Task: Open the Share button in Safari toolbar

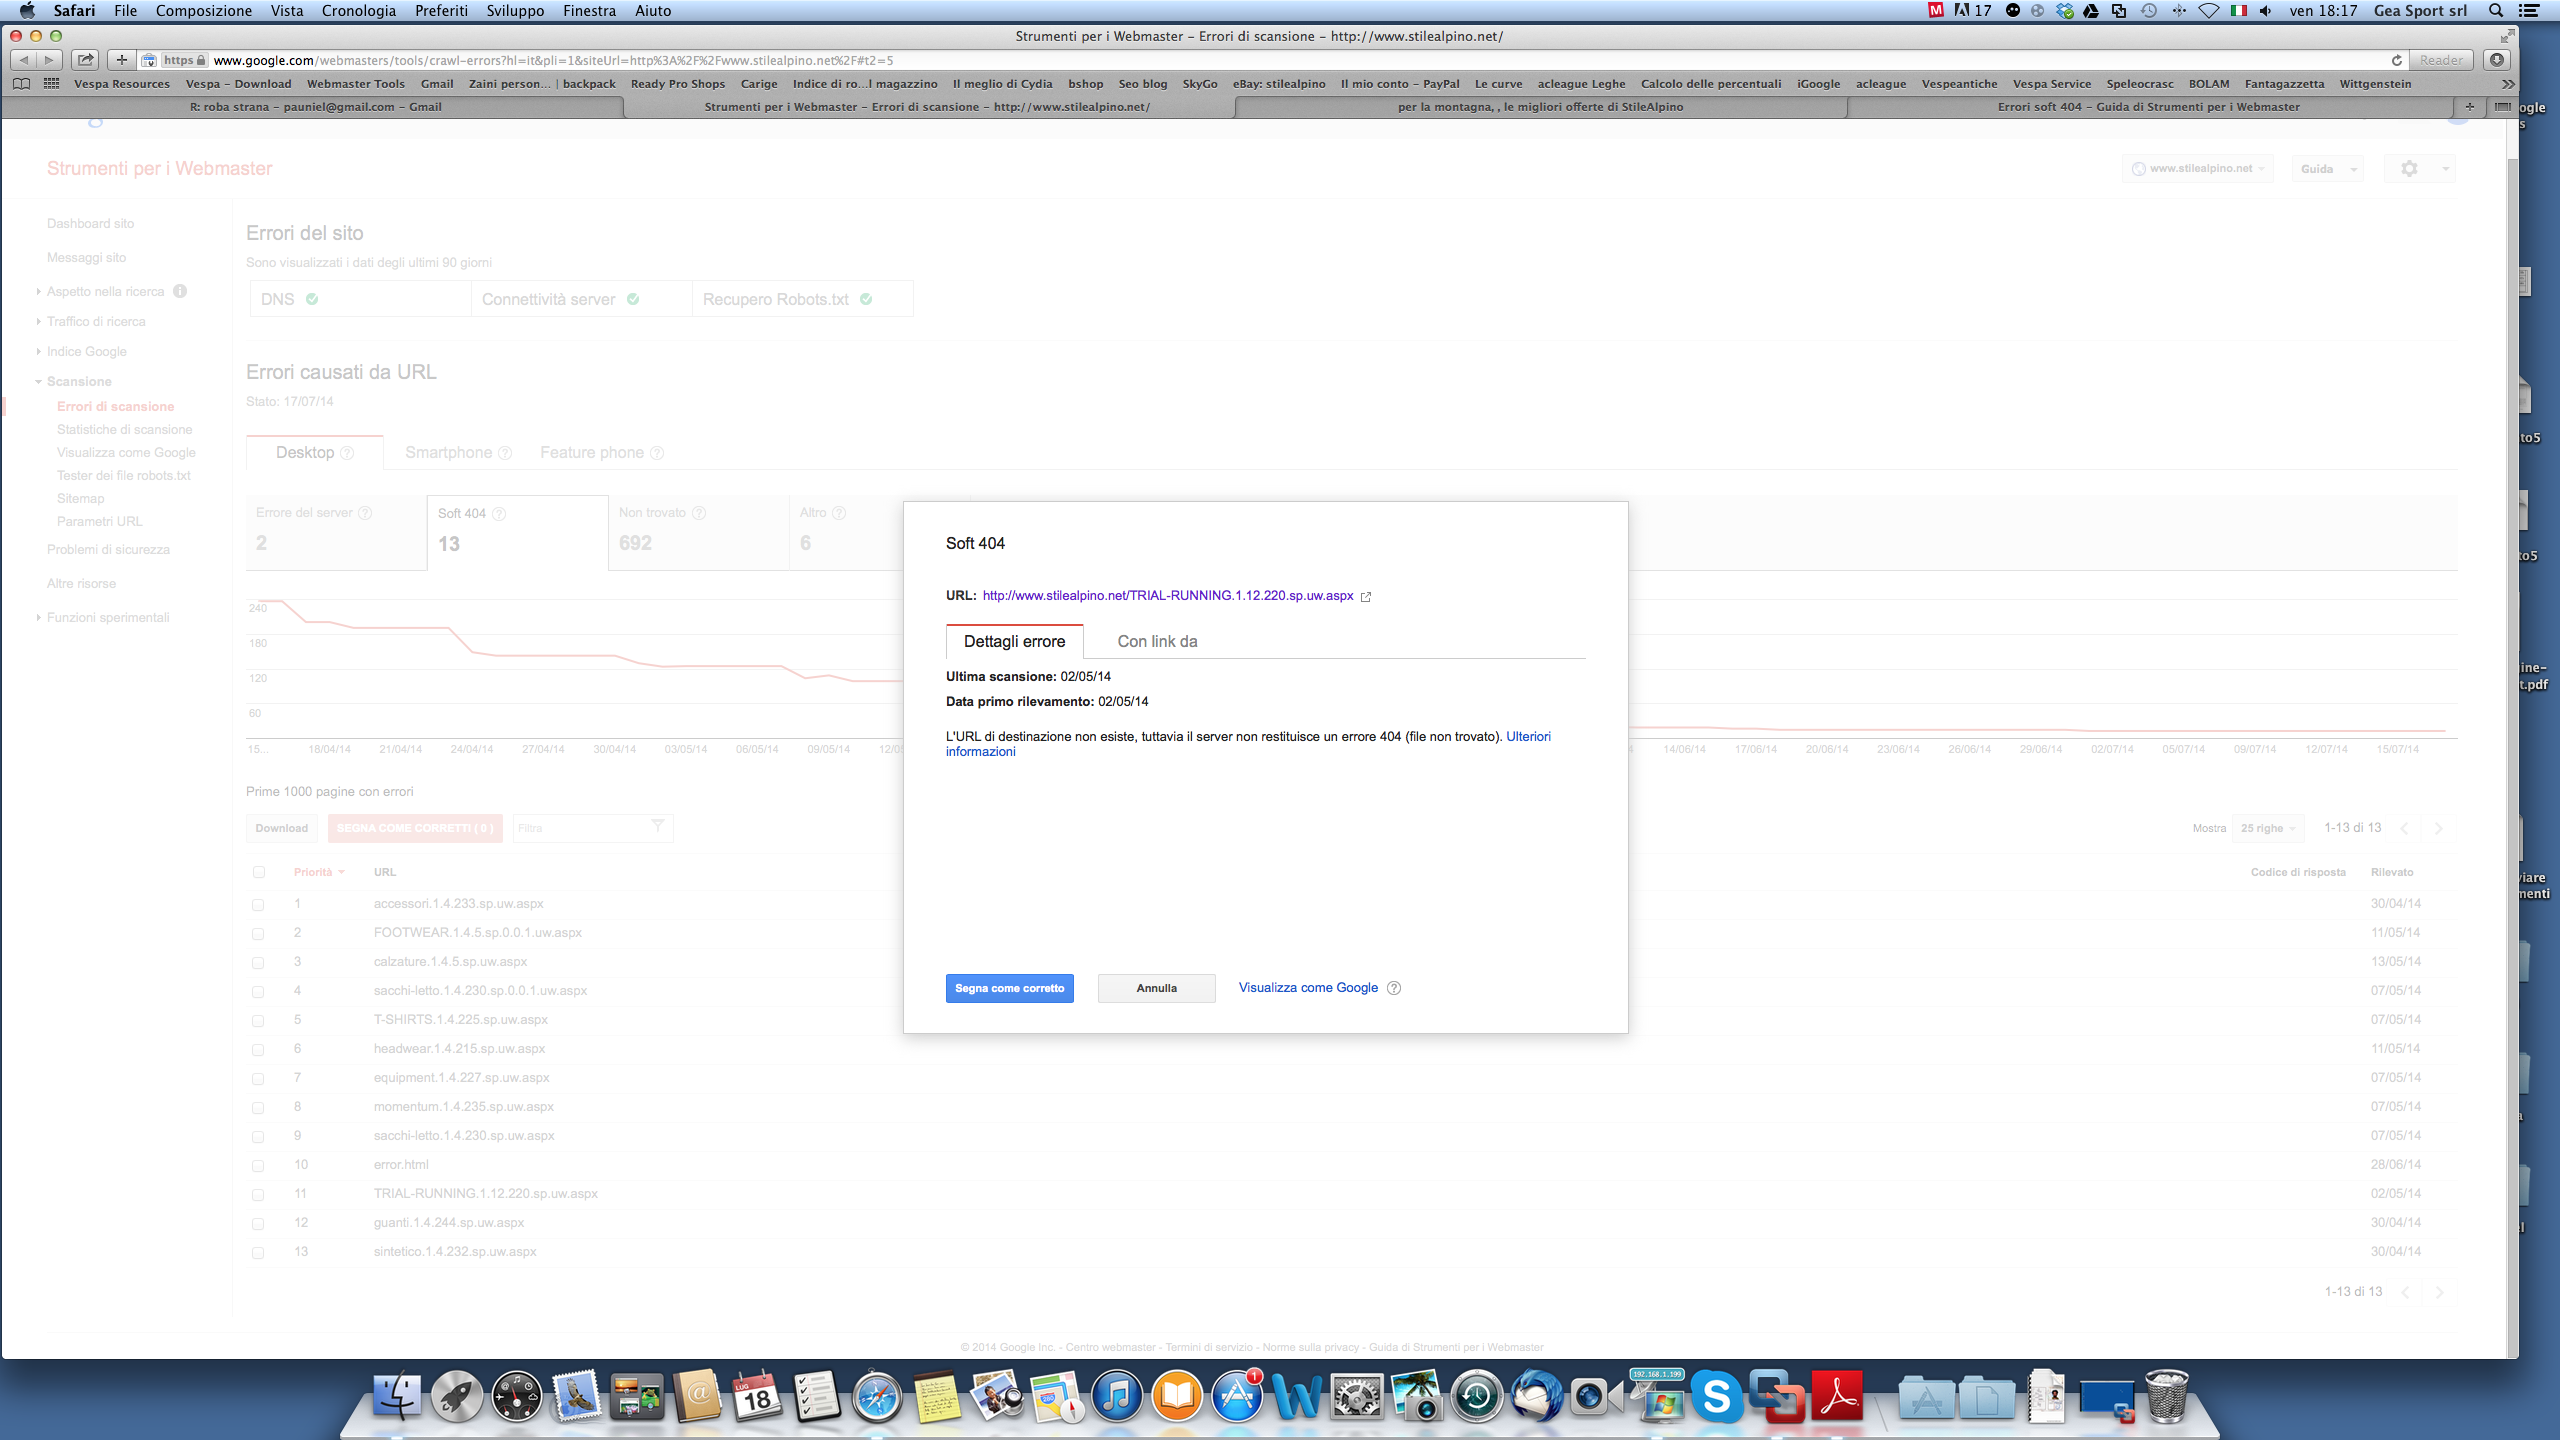Action: (86, 60)
